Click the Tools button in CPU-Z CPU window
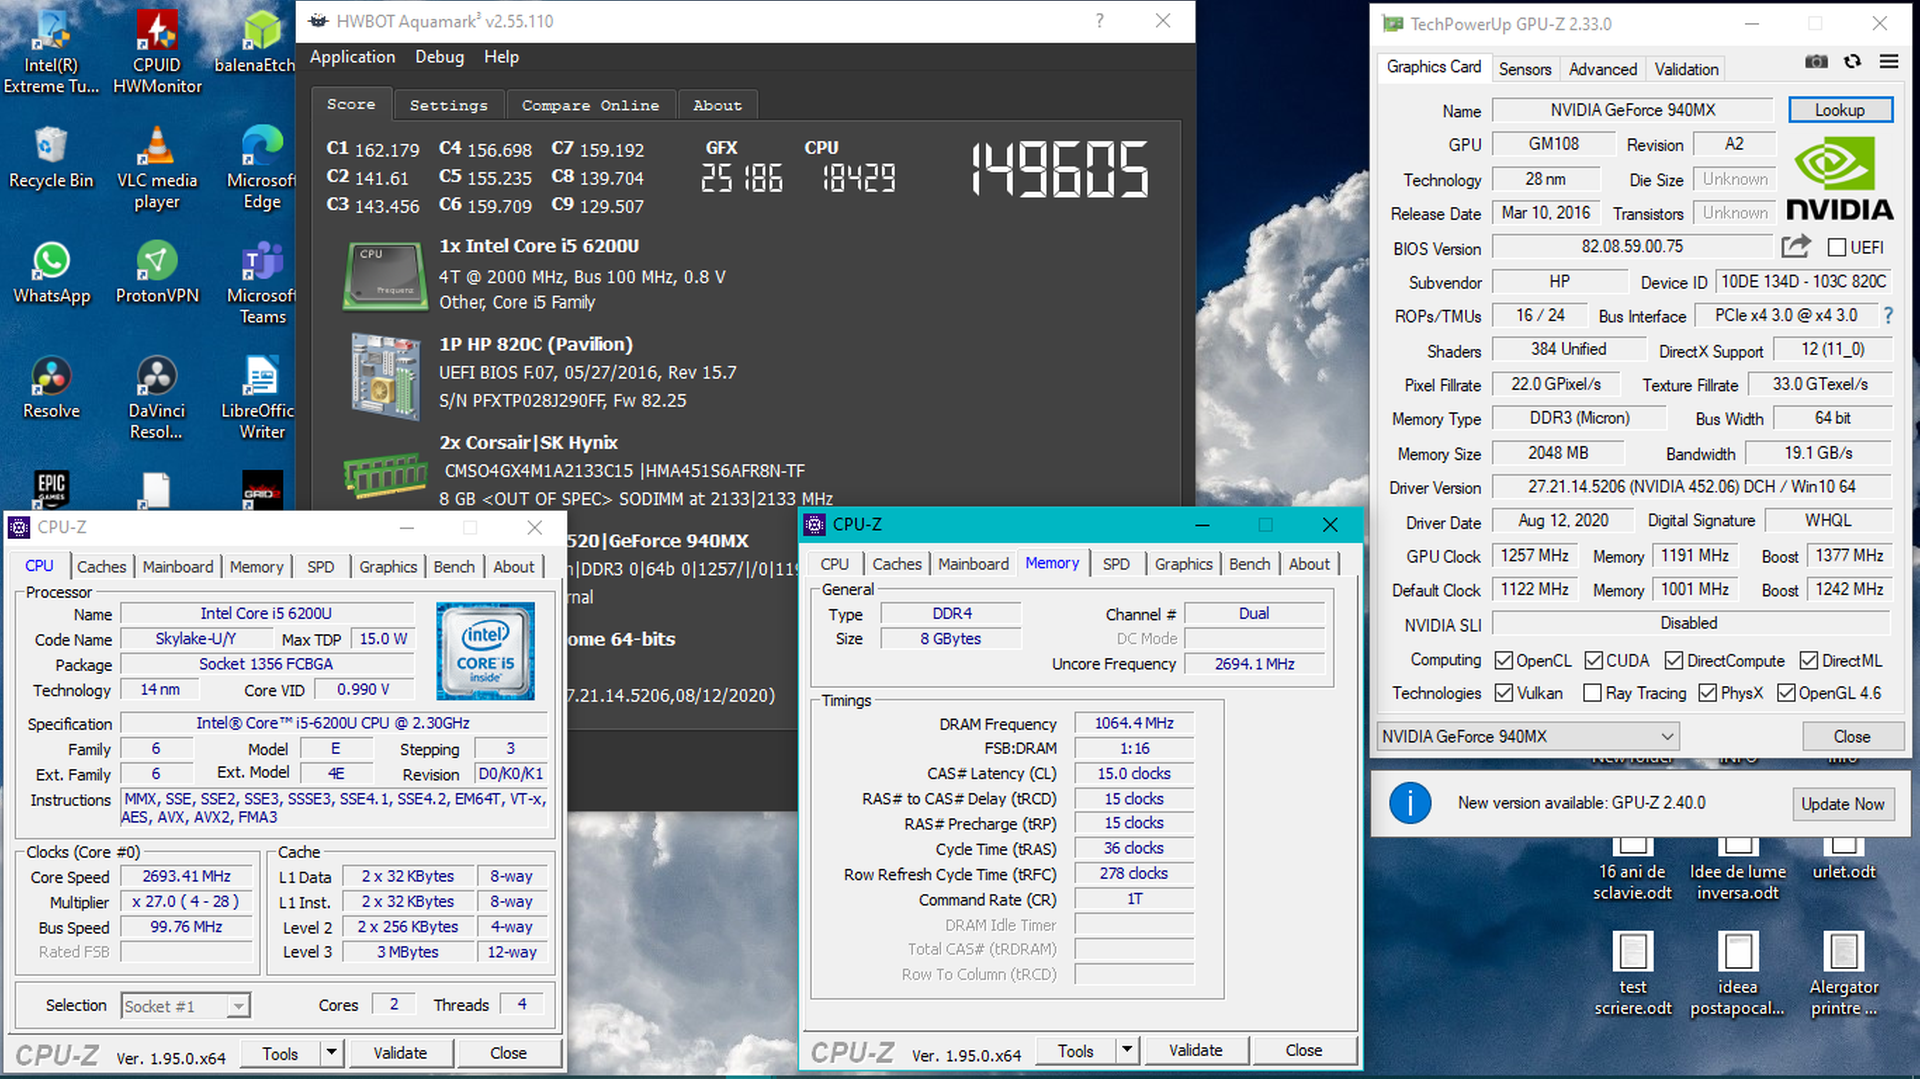Viewport: 1920px width, 1079px height. [280, 1053]
